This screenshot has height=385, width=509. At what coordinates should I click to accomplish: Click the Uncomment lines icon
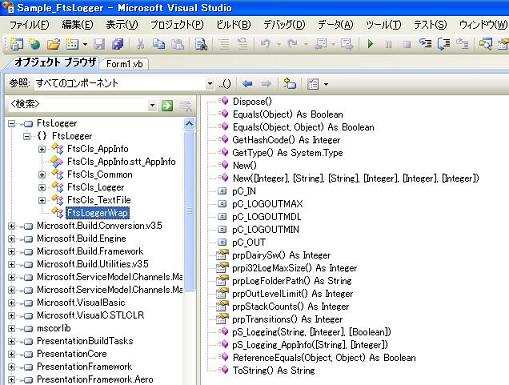coord(243,44)
